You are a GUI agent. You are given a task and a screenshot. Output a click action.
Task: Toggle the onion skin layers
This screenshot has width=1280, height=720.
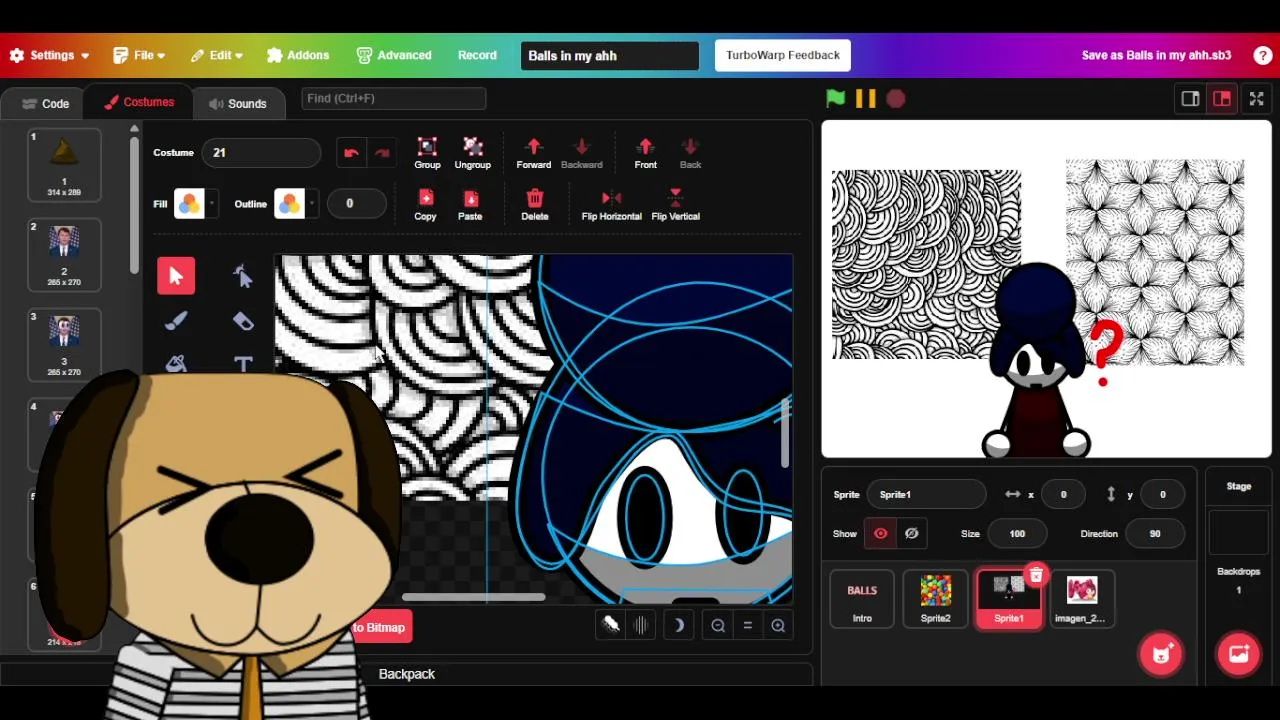pyautogui.click(x=611, y=625)
